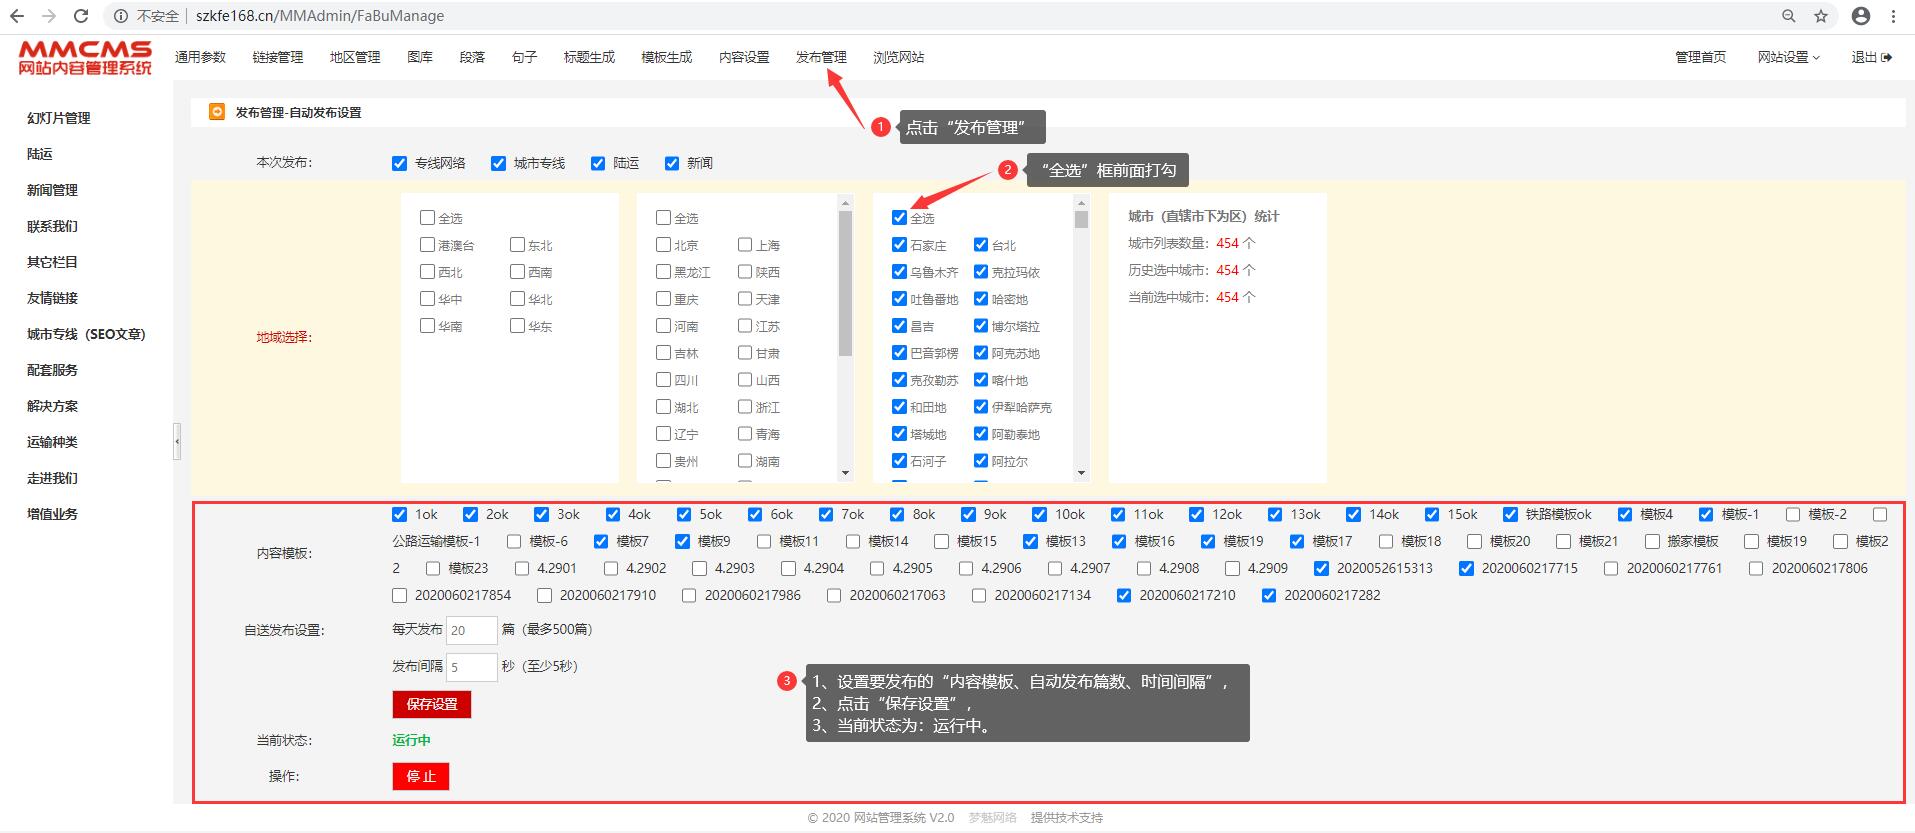Screen dimensions: 1915x833
Task: Click the 保存设置 button
Action: [x=431, y=704]
